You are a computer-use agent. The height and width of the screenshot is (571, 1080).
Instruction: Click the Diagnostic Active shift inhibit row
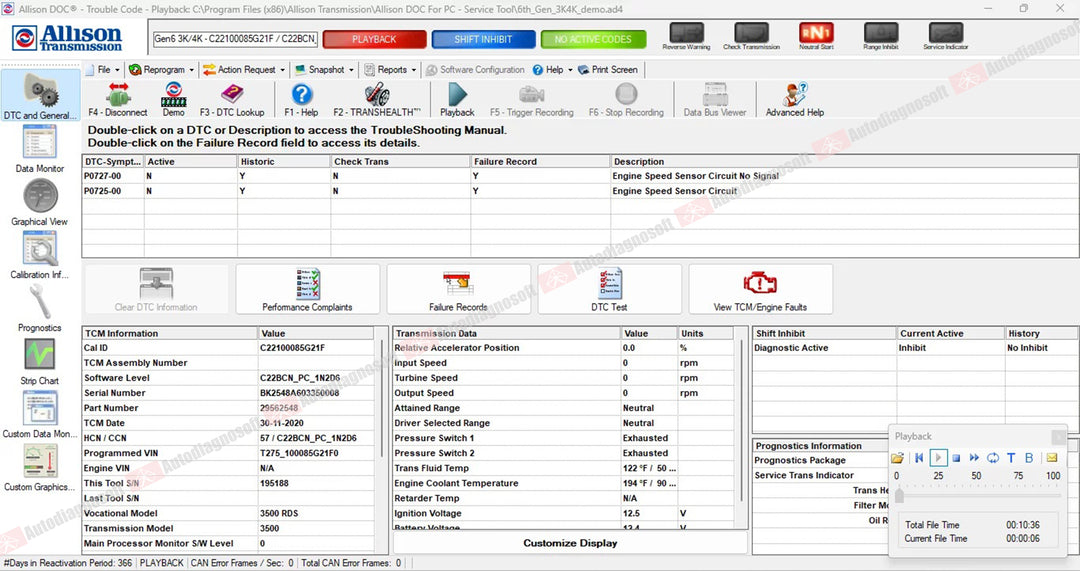coord(915,348)
